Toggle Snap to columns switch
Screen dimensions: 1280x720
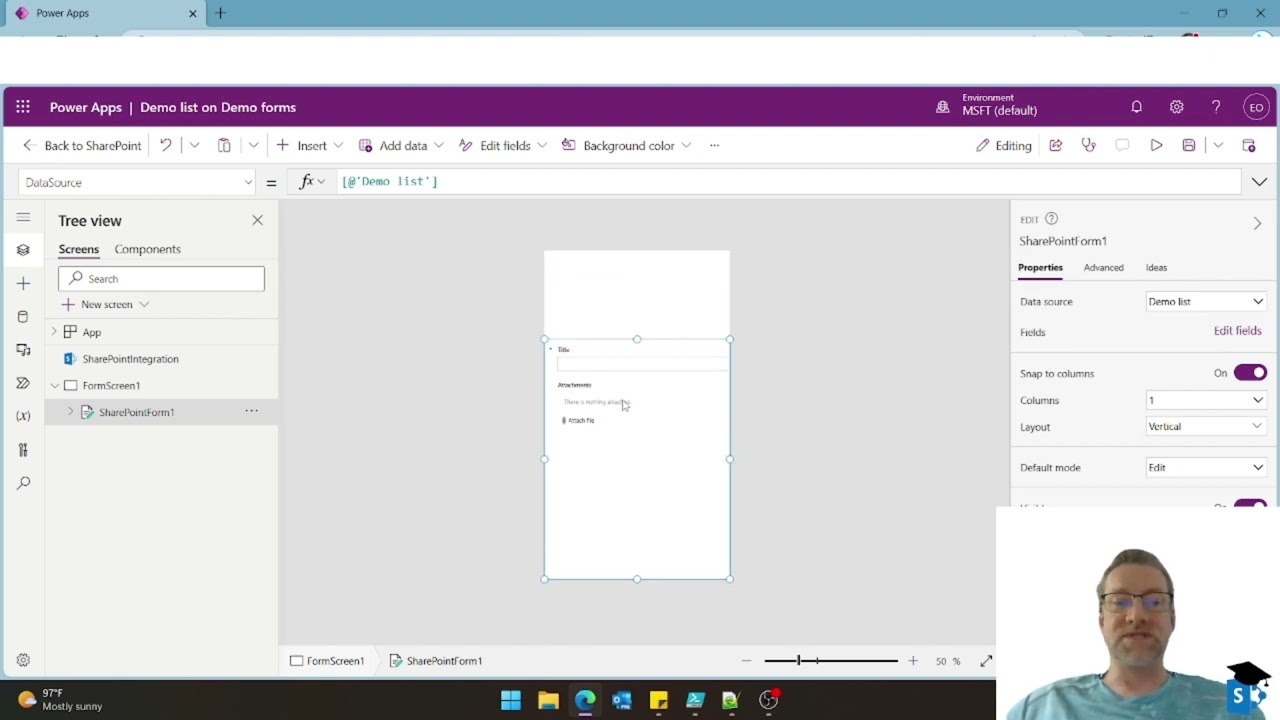[x=1250, y=373]
